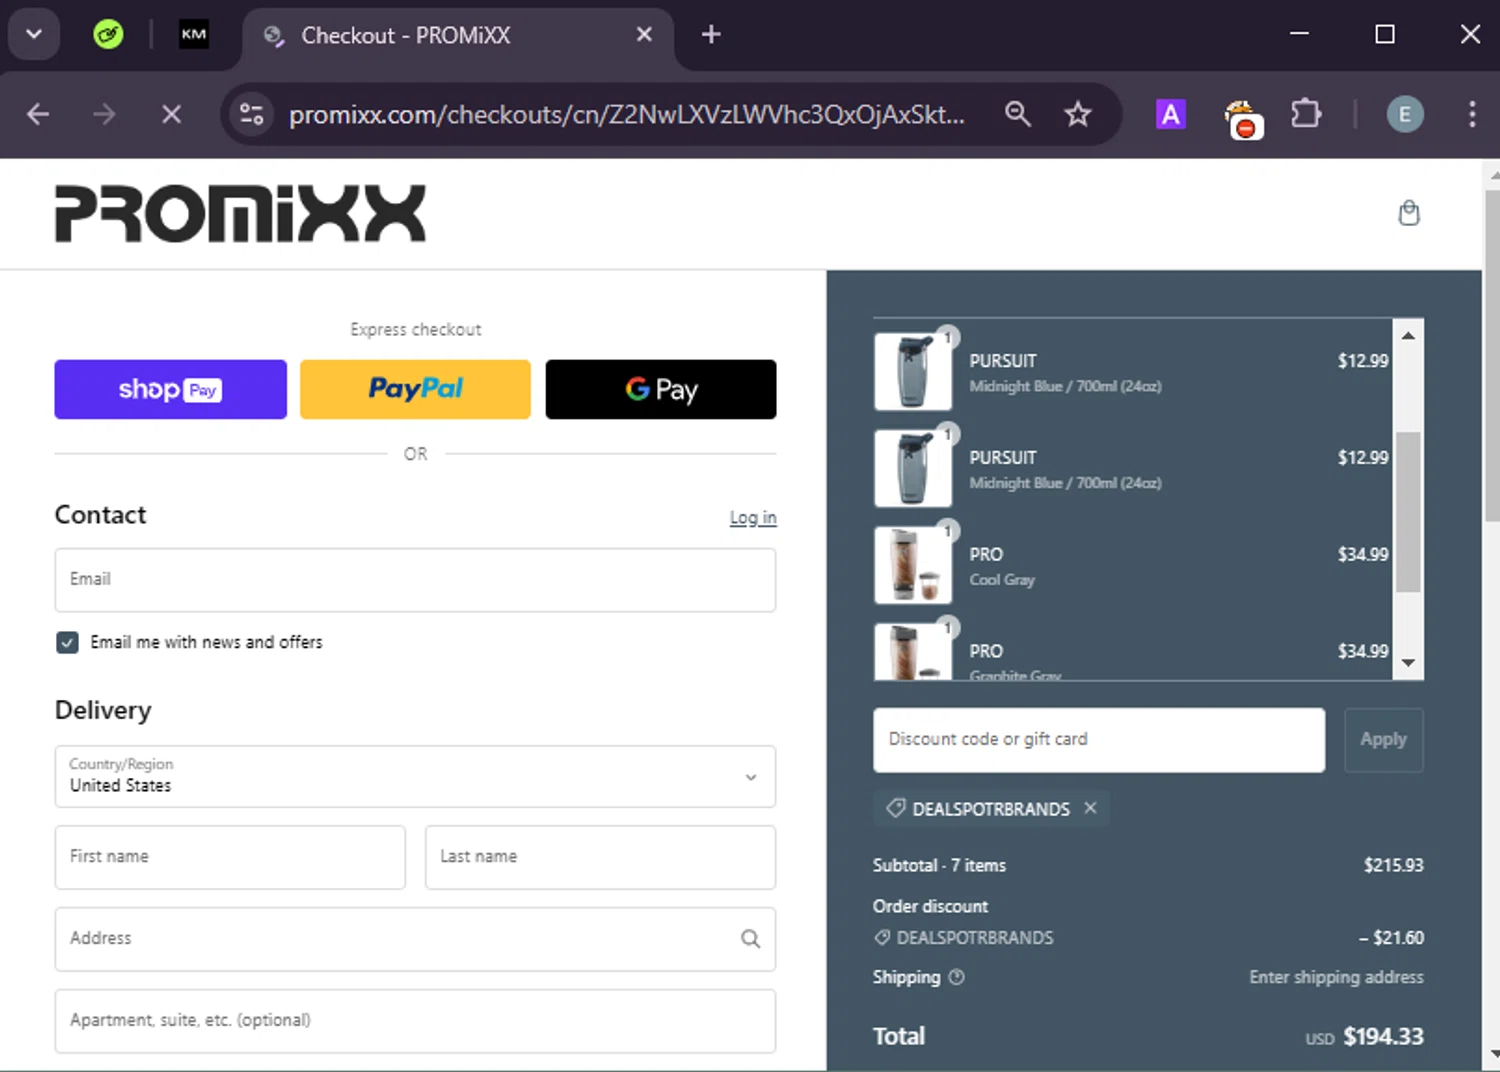This screenshot has height=1072, width=1500.
Task: Click the page vertical scrollbar thumb
Action: point(1491,355)
